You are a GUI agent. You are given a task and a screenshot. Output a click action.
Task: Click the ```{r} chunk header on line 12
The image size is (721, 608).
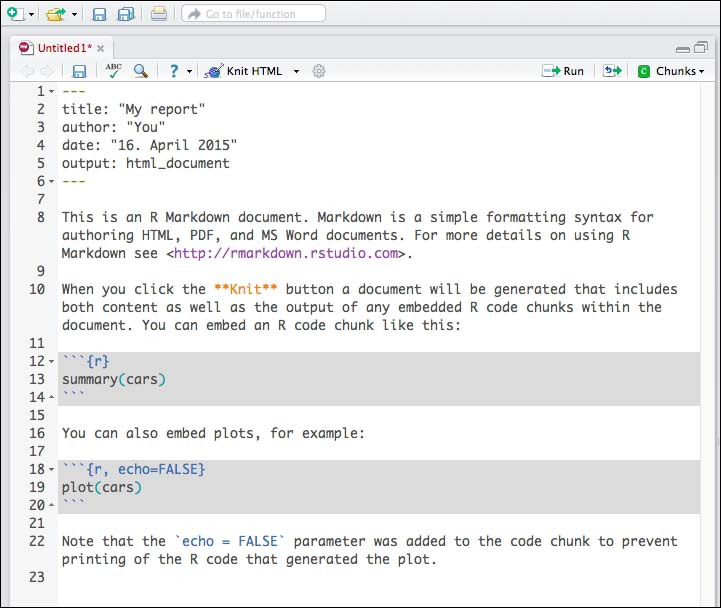click(x=86, y=361)
